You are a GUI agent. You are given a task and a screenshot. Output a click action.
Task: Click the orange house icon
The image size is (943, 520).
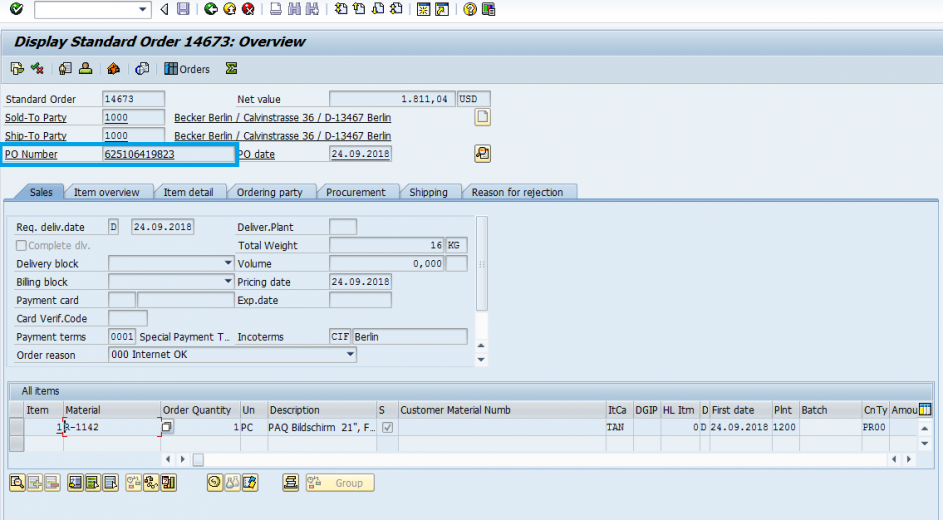[113, 69]
